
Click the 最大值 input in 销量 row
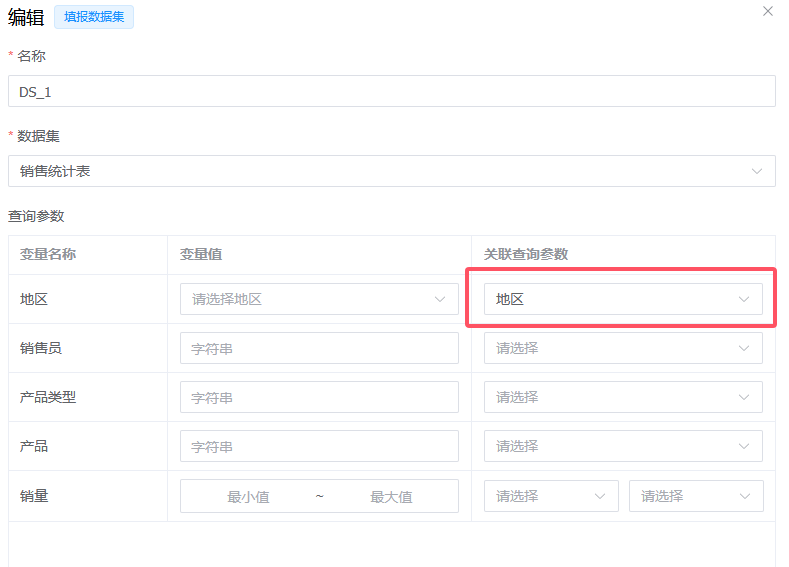(x=391, y=496)
